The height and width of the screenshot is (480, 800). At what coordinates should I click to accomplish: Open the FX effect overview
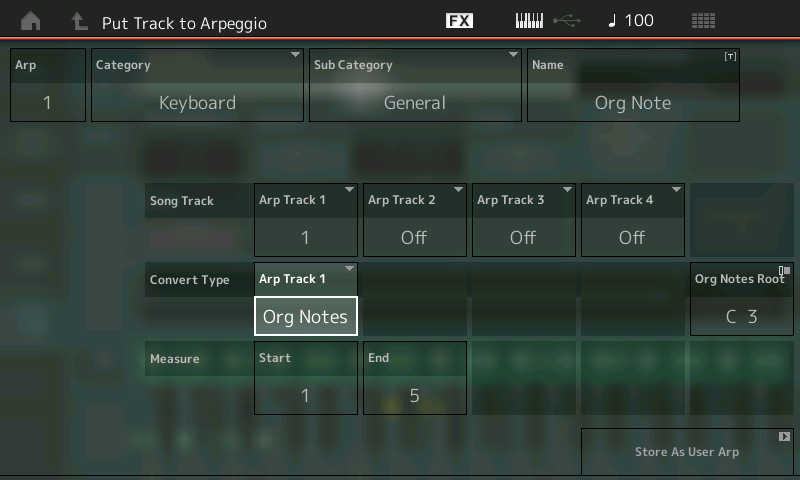(459, 21)
